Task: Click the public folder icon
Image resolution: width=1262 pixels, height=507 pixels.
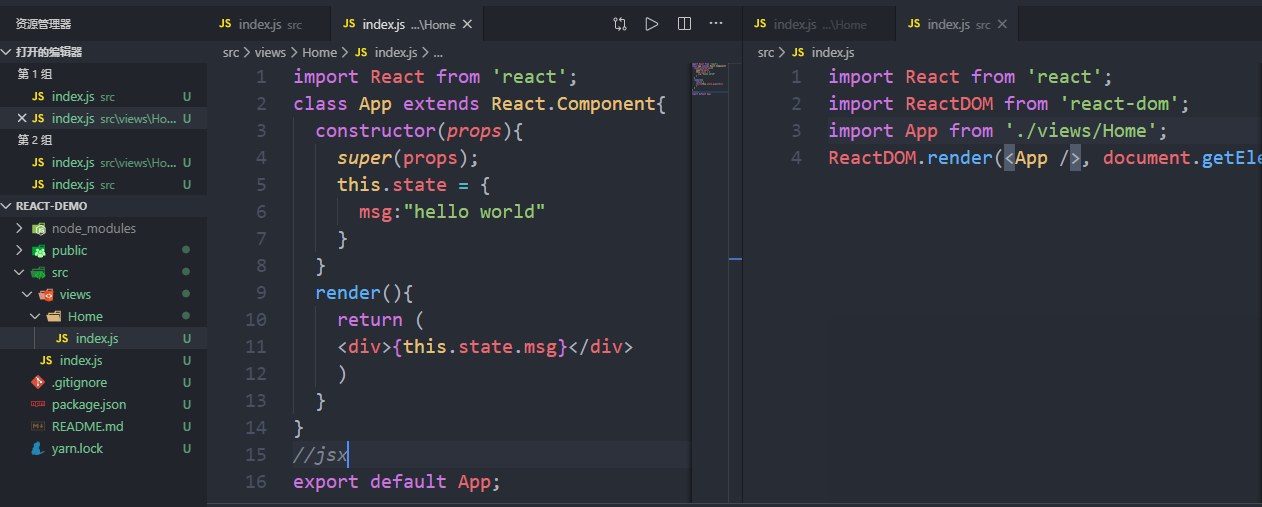Action: [x=39, y=250]
